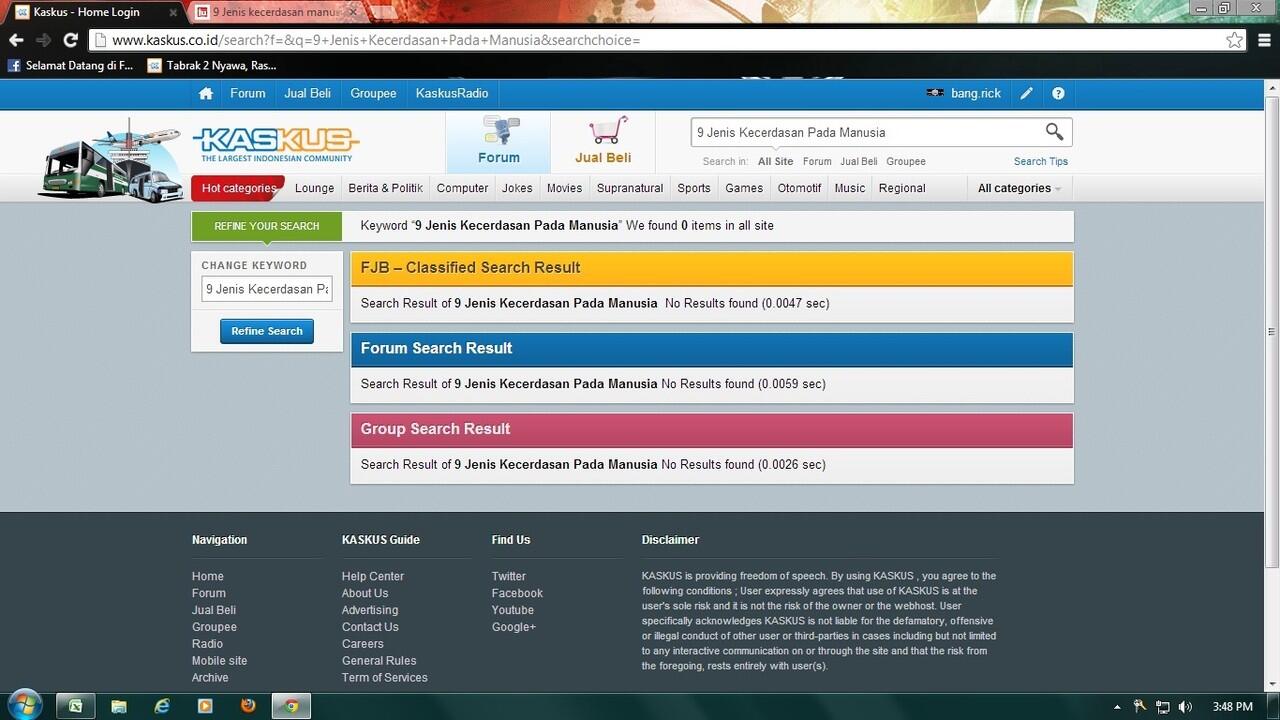Screen dimensions: 1280x720
Task: Click the pencil create-post icon
Action: tap(1026, 93)
